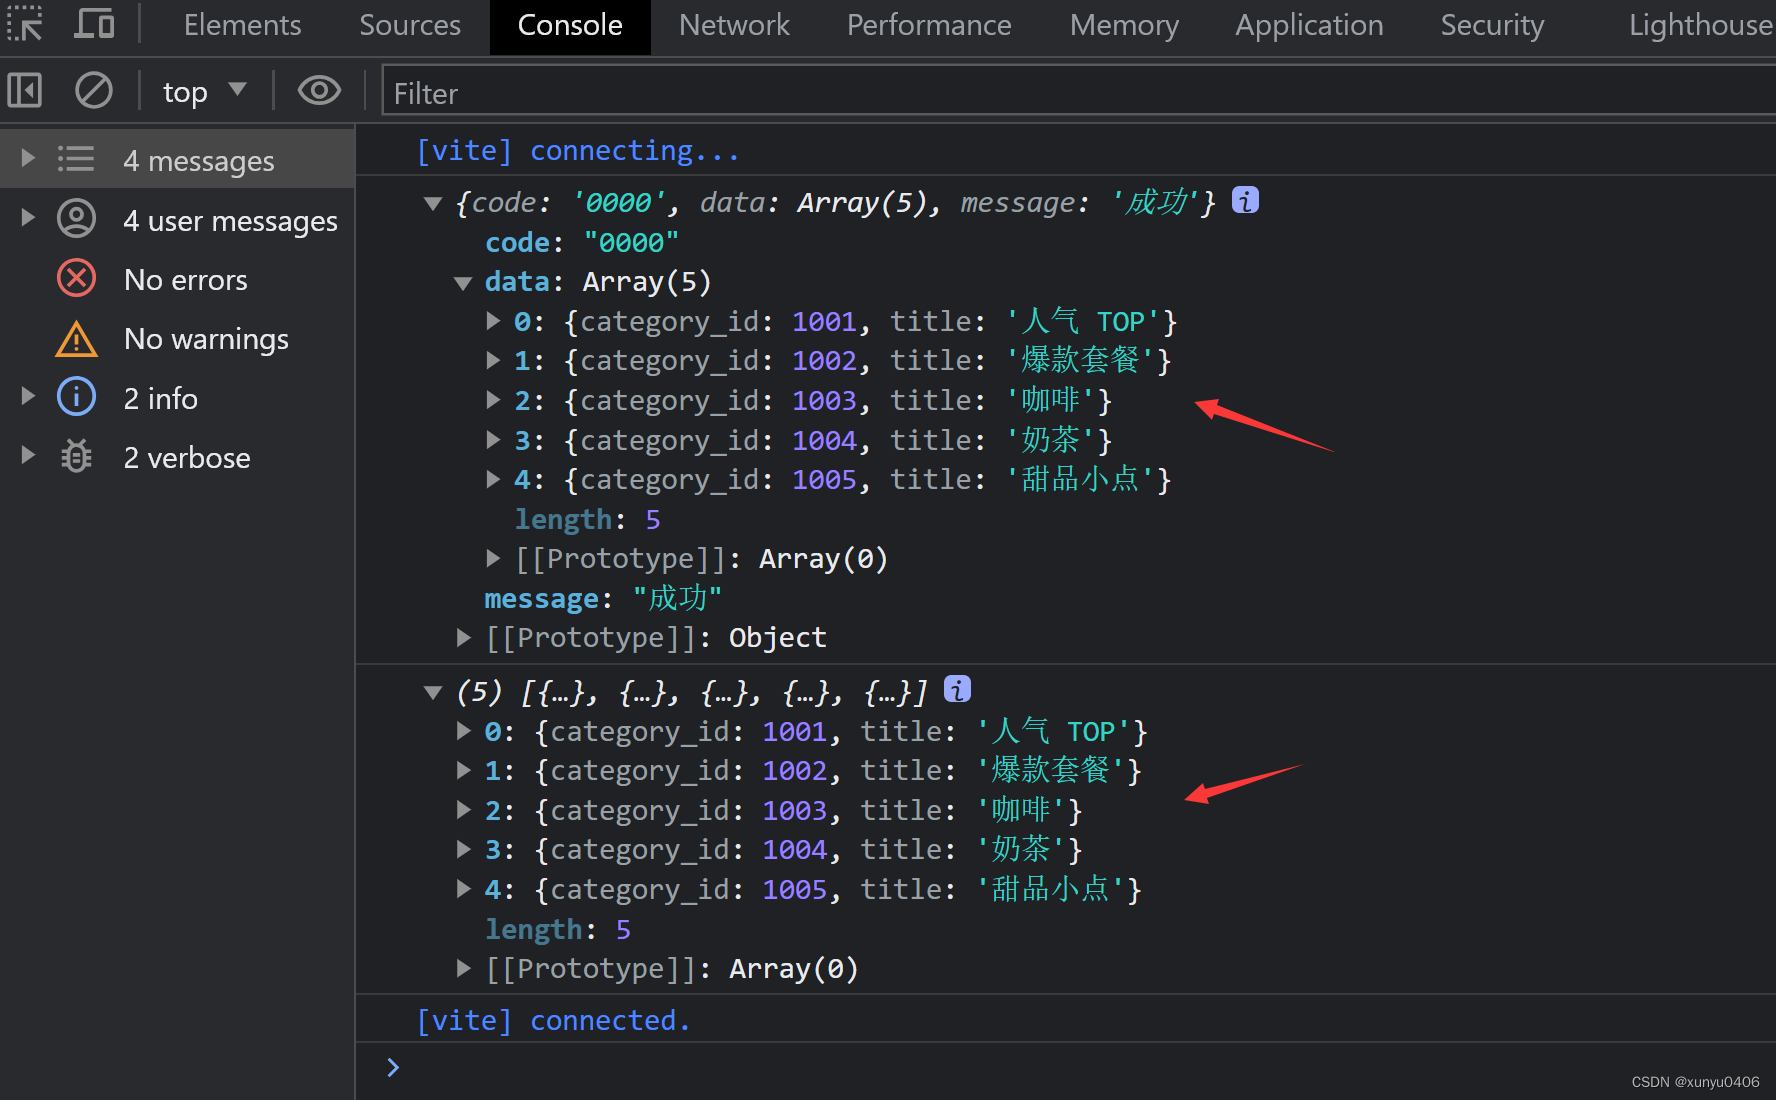This screenshot has width=1776, height=1100.
Task: Open the Lighthouse tab
Action: tap(1699, 25)
